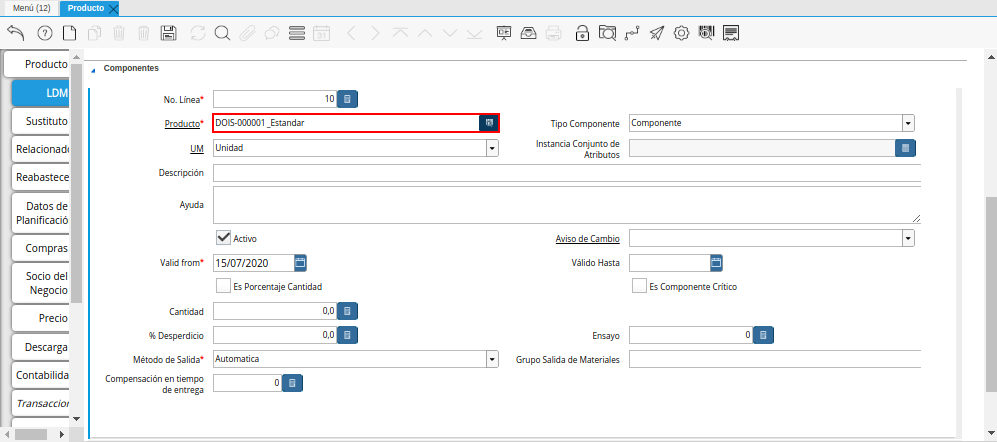Open the Método de Salida dropdown
The image size is (997, 442).
pyautogui.click(x=492, y=359)
